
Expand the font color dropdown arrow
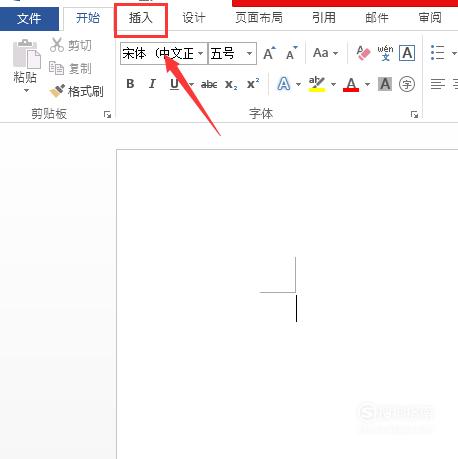(367, 84)
